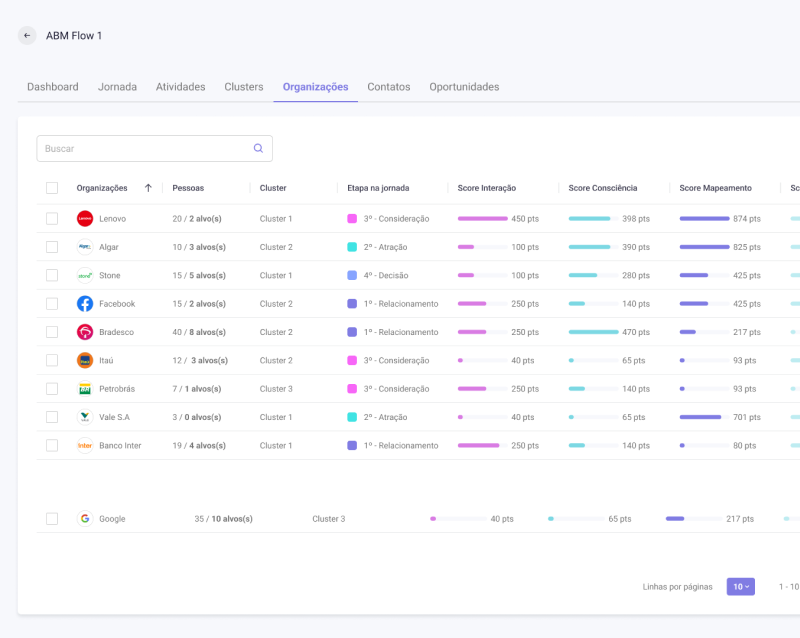The height and width of the screenshot is (638, 800).
Task: Click the search magnifier icon
Action: [x=258, y=148]
